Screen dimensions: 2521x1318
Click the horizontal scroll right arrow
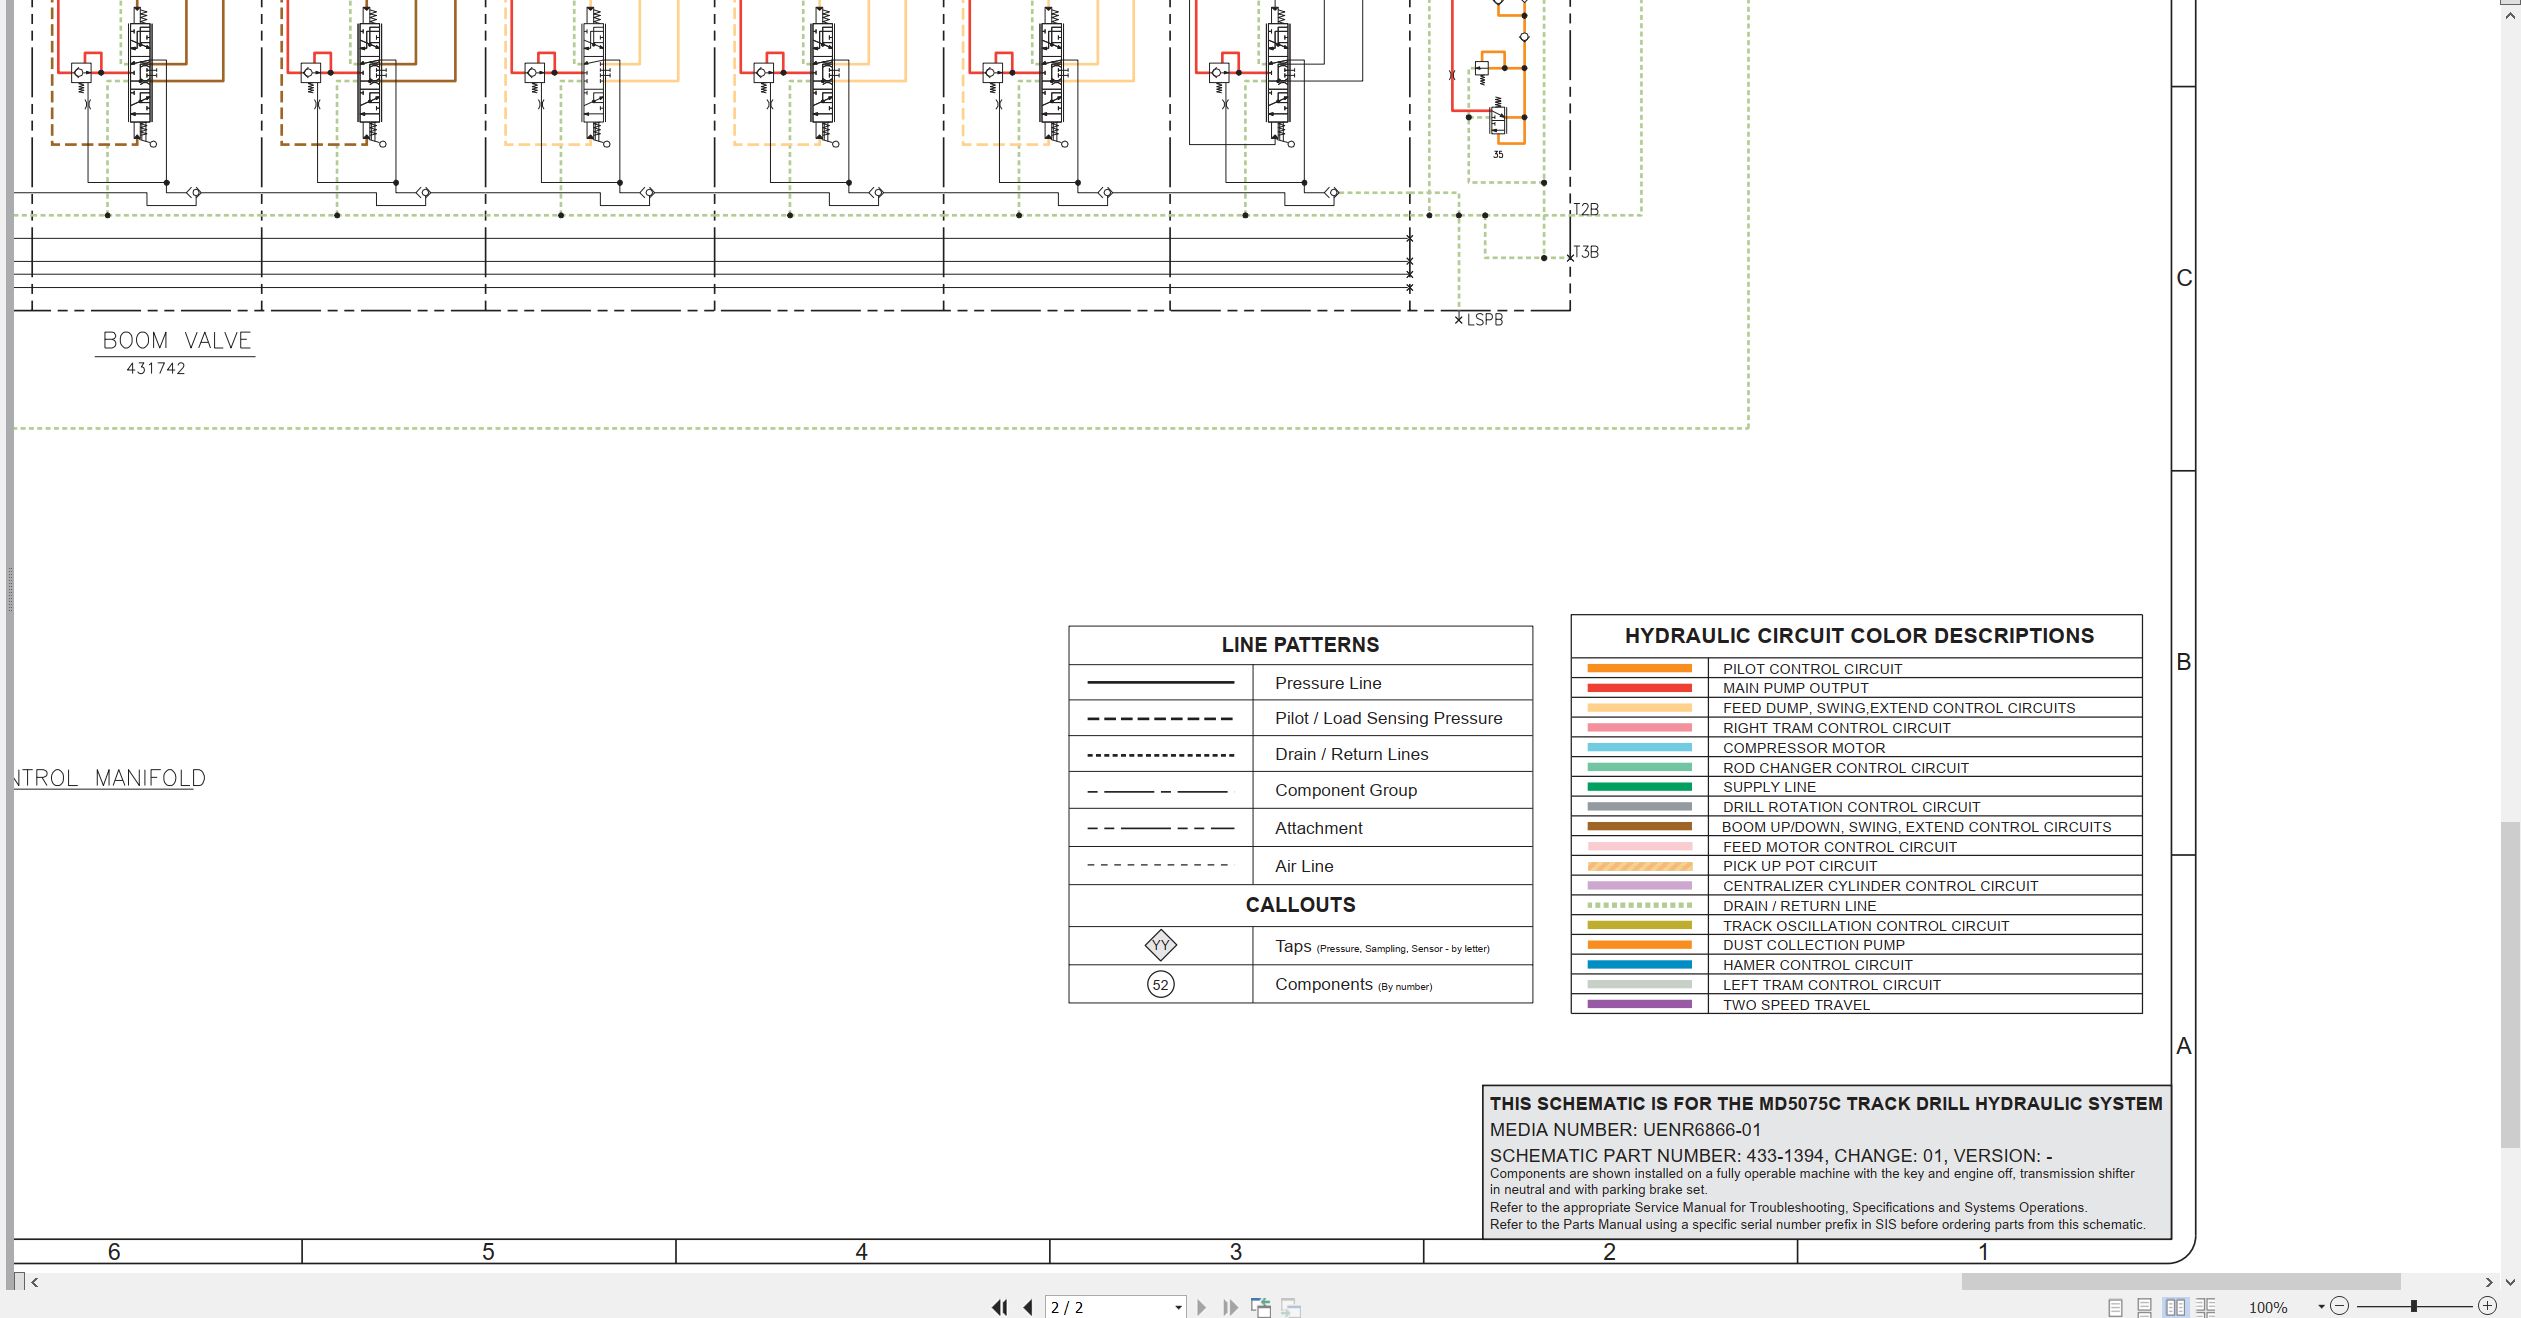(x=2489, y=1281)
